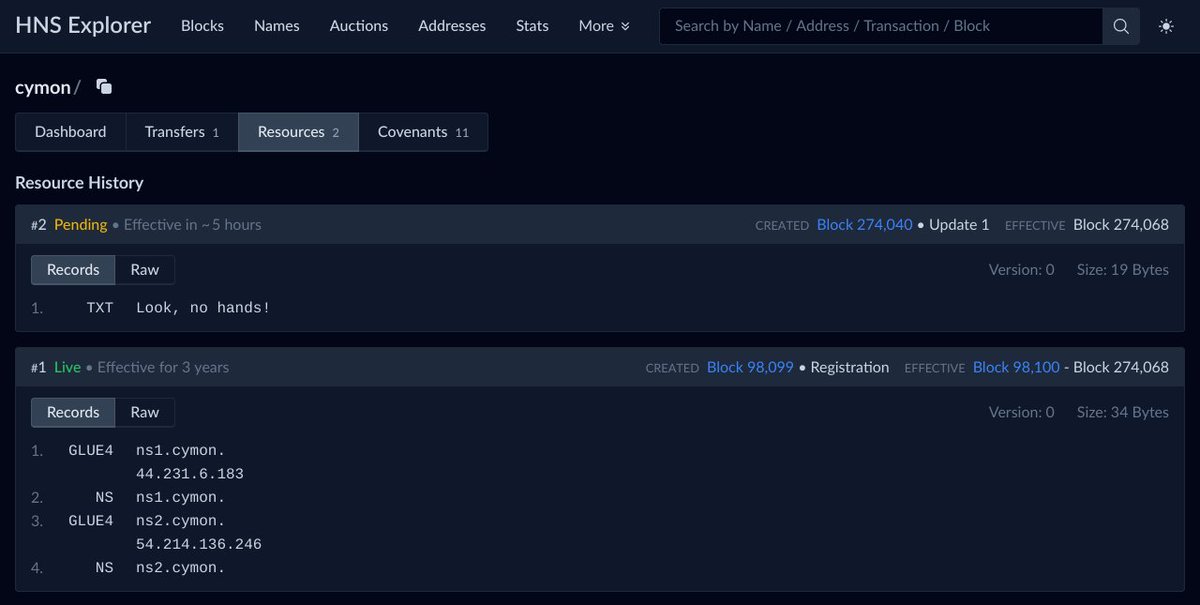Switch to the Transfers tab
The width and height of the screenshot is (1200, 605).
(182, 132)
